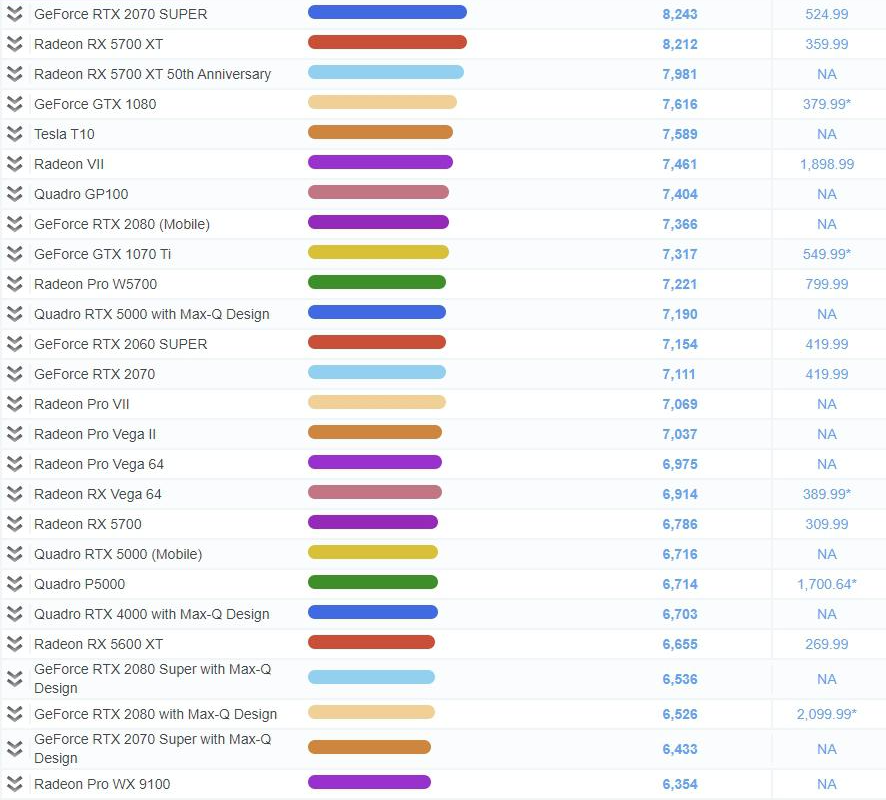Click the NA price for Tesla T10
The image size is (886, 800).
coord(827,134)
